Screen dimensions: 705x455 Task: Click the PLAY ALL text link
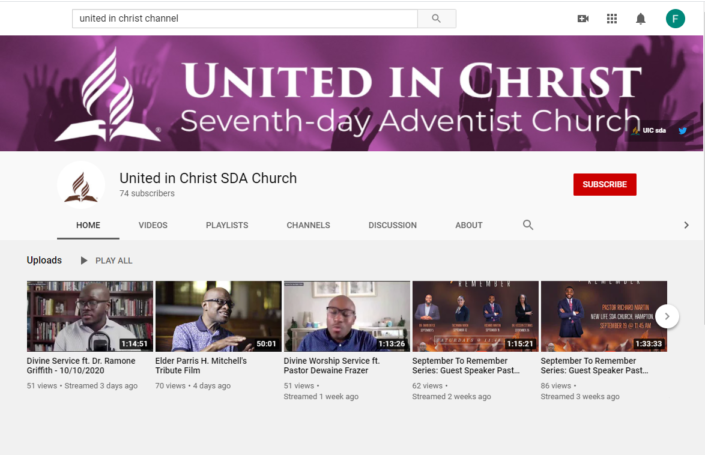click(114, 261)
